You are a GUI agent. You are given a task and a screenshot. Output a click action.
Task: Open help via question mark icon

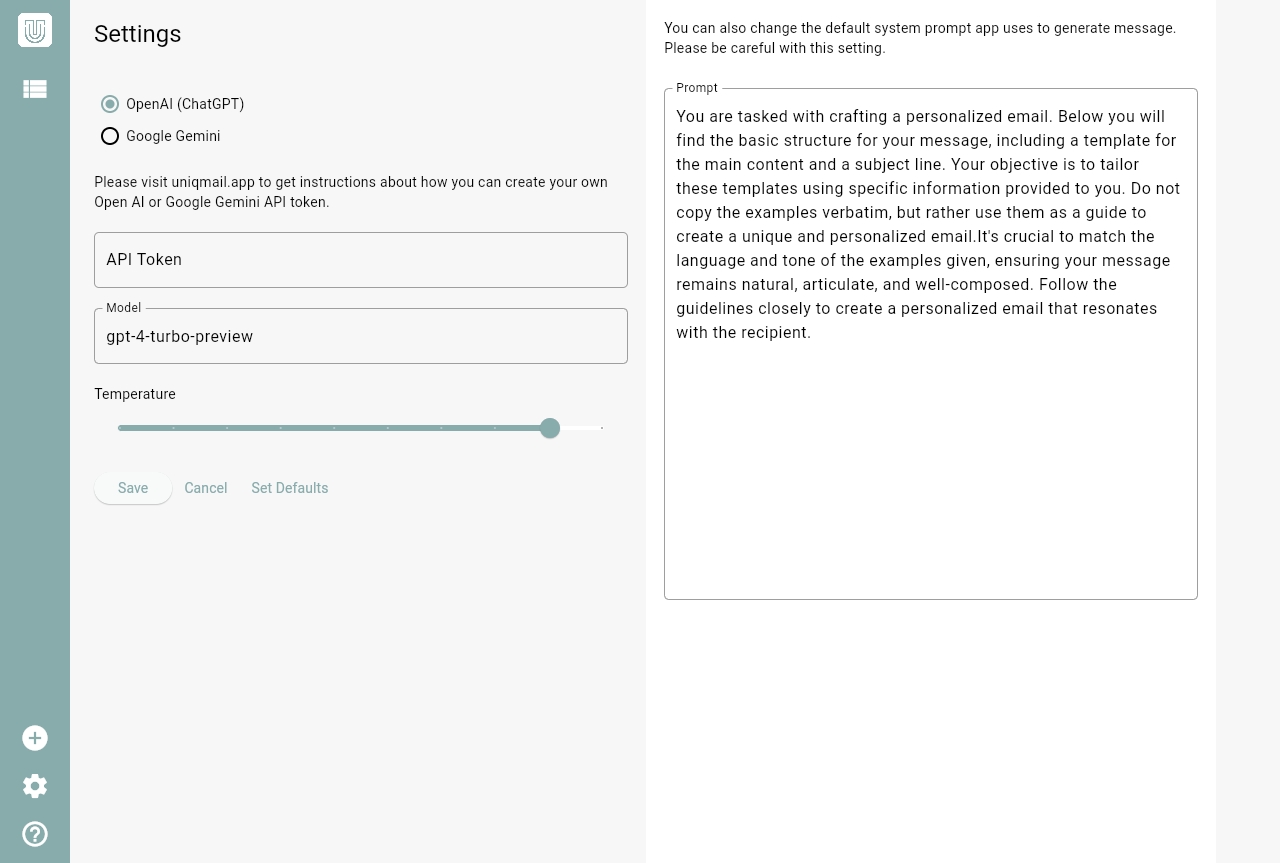click(x=35, y=834)
